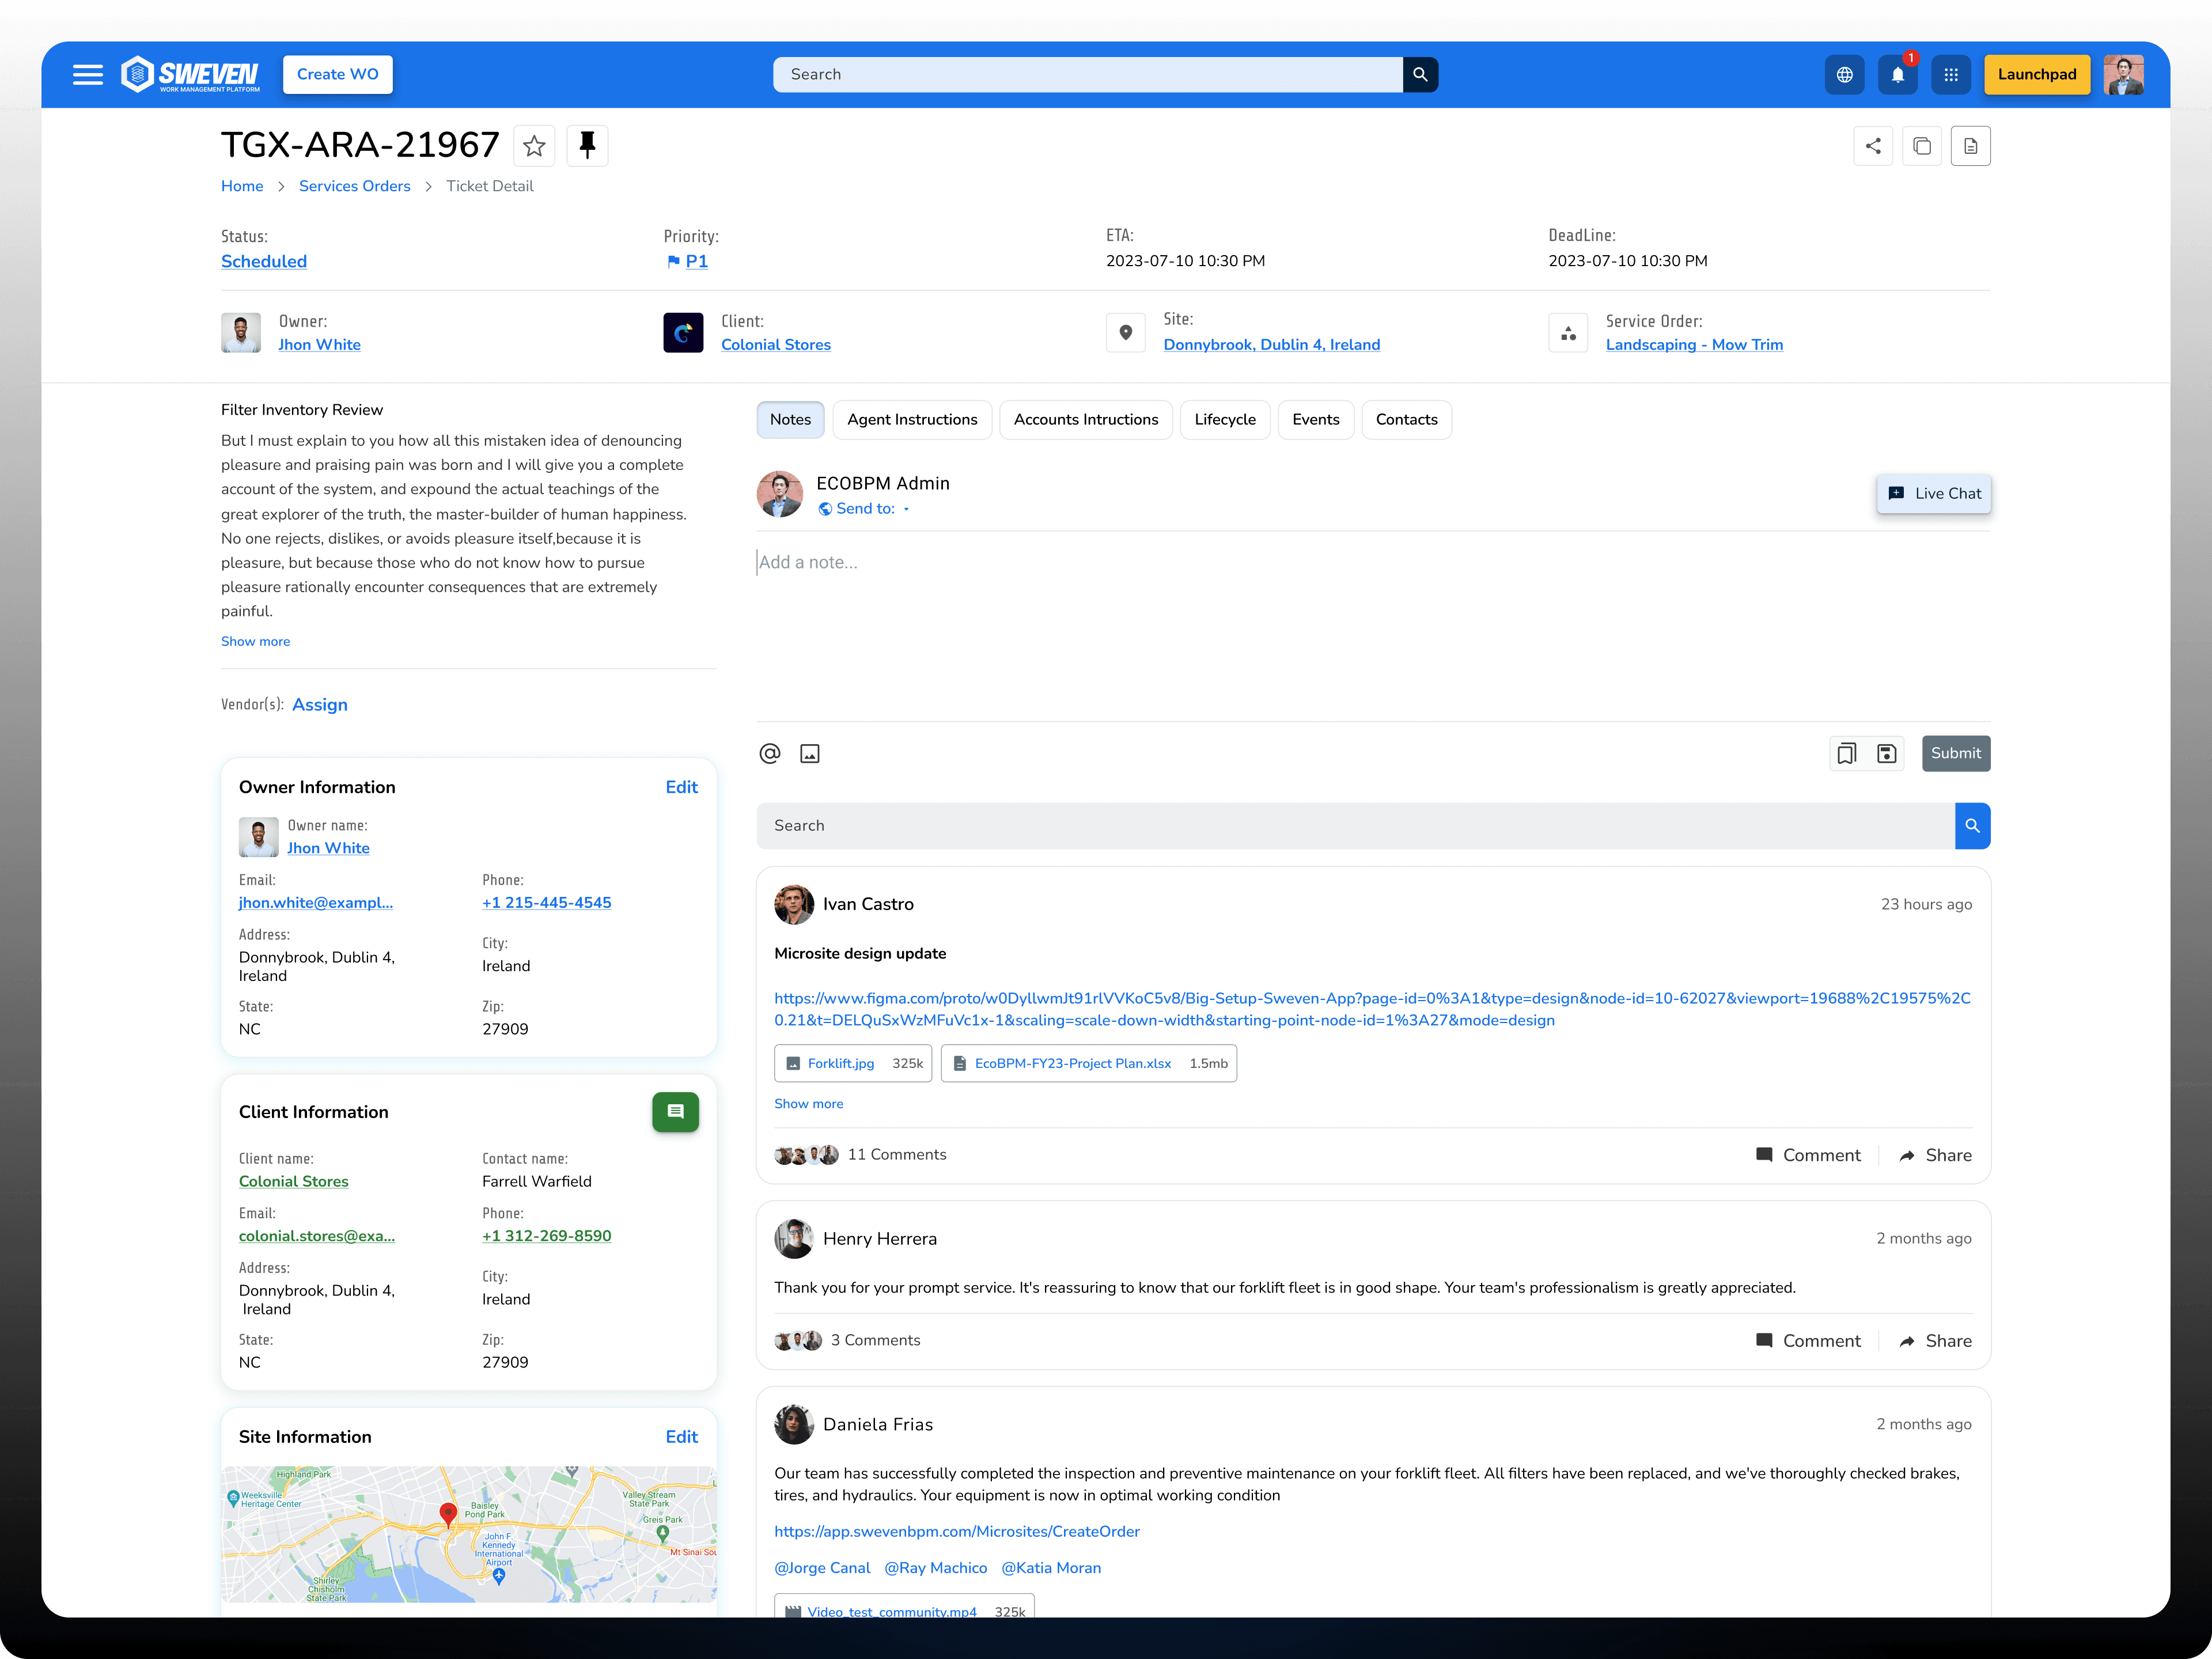Click the notifications bell icon
This screenshot has width=2212, height=1659.
tap(1897, 75)
